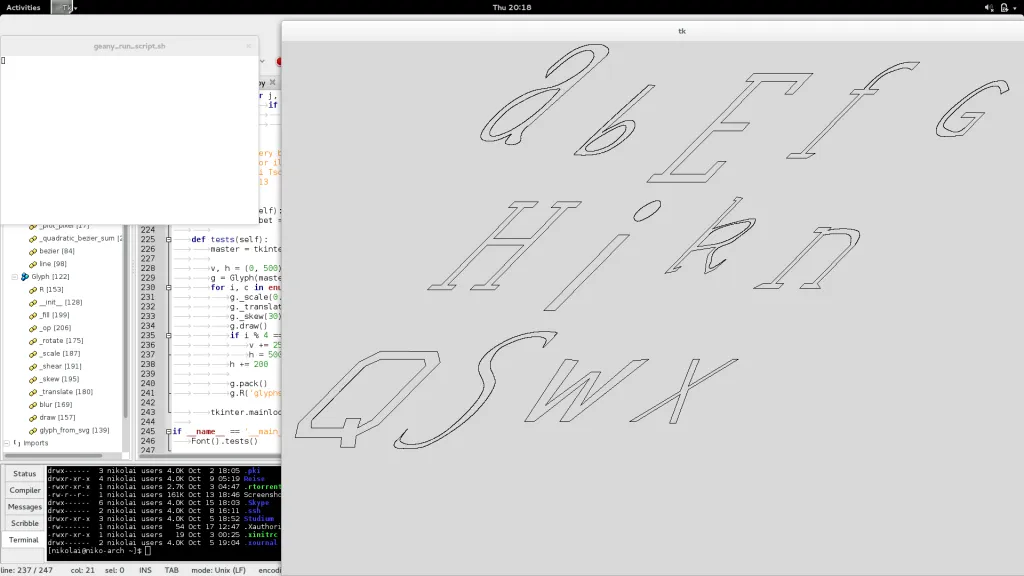Viewport: 1024px width, 576px height.
Task: Click the method icon beside __init__ [128]
Action: (33, 302)
